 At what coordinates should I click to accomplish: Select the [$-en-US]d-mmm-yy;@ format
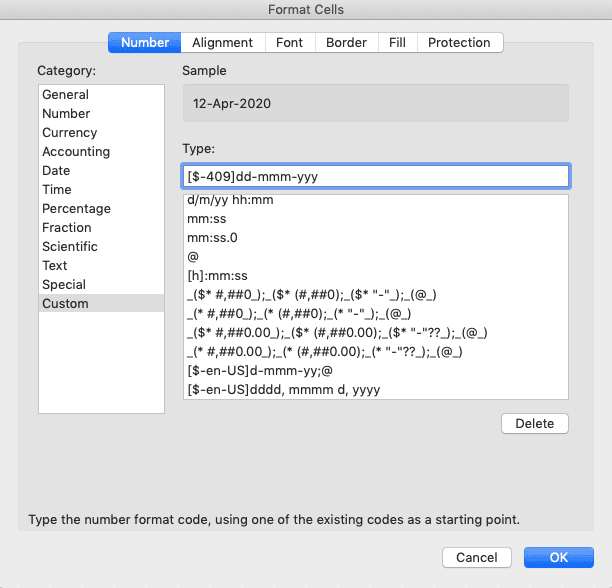[x=376, y=371]
